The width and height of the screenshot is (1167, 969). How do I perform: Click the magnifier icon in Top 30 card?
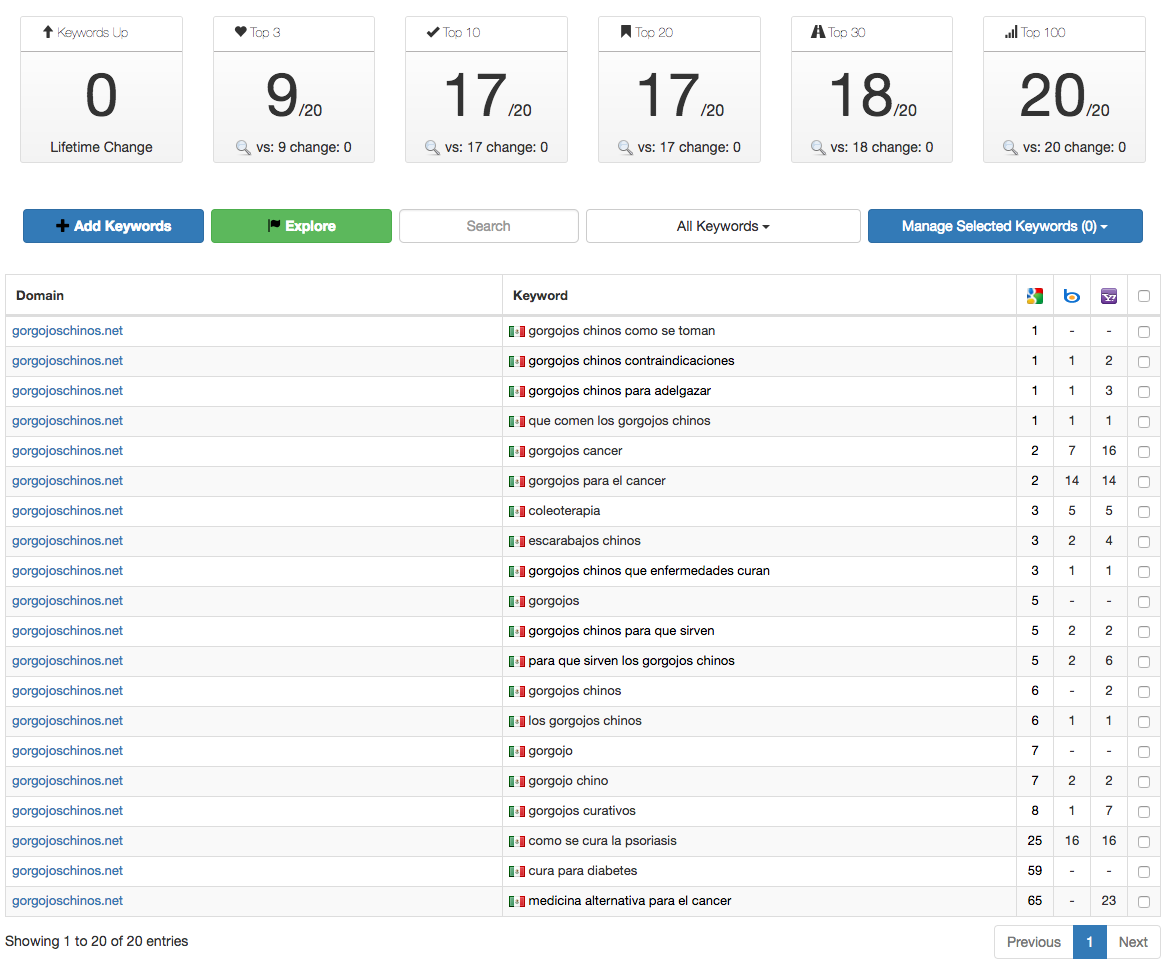(x=818, y=147)
